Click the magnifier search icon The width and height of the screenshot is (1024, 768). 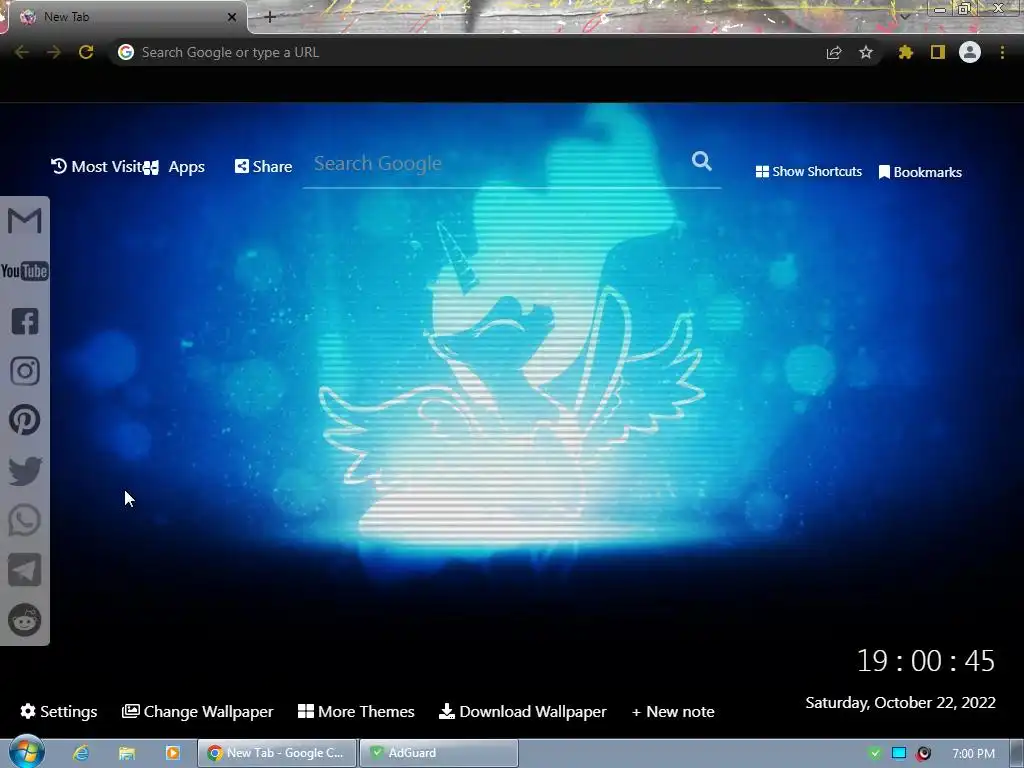coord(701,161)
